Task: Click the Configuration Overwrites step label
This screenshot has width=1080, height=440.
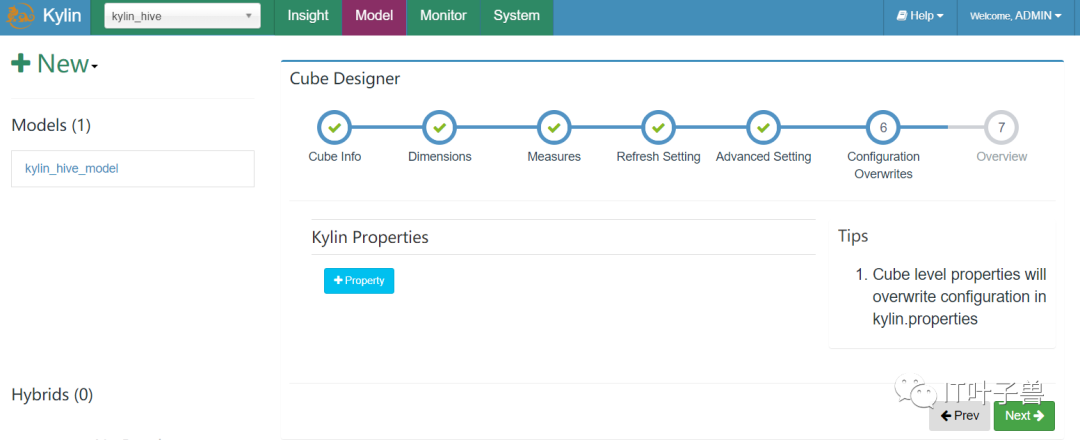Action: [x=883, y=165]
